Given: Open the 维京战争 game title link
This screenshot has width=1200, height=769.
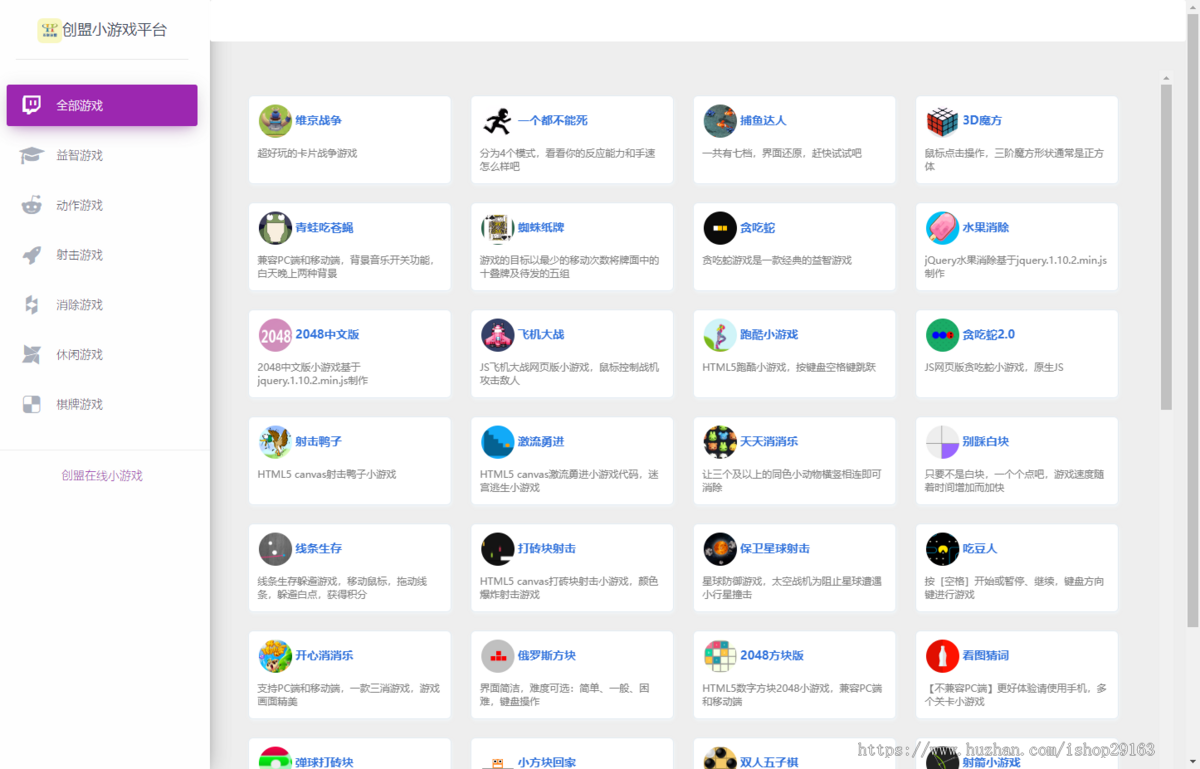Looking at the screenshot, I should coord(318,121).
